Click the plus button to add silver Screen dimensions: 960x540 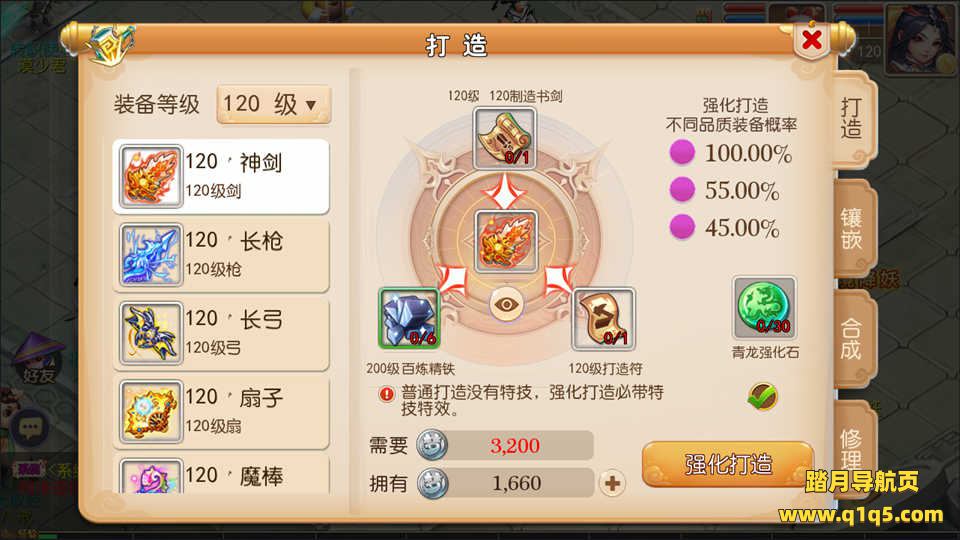pos(612,483)
